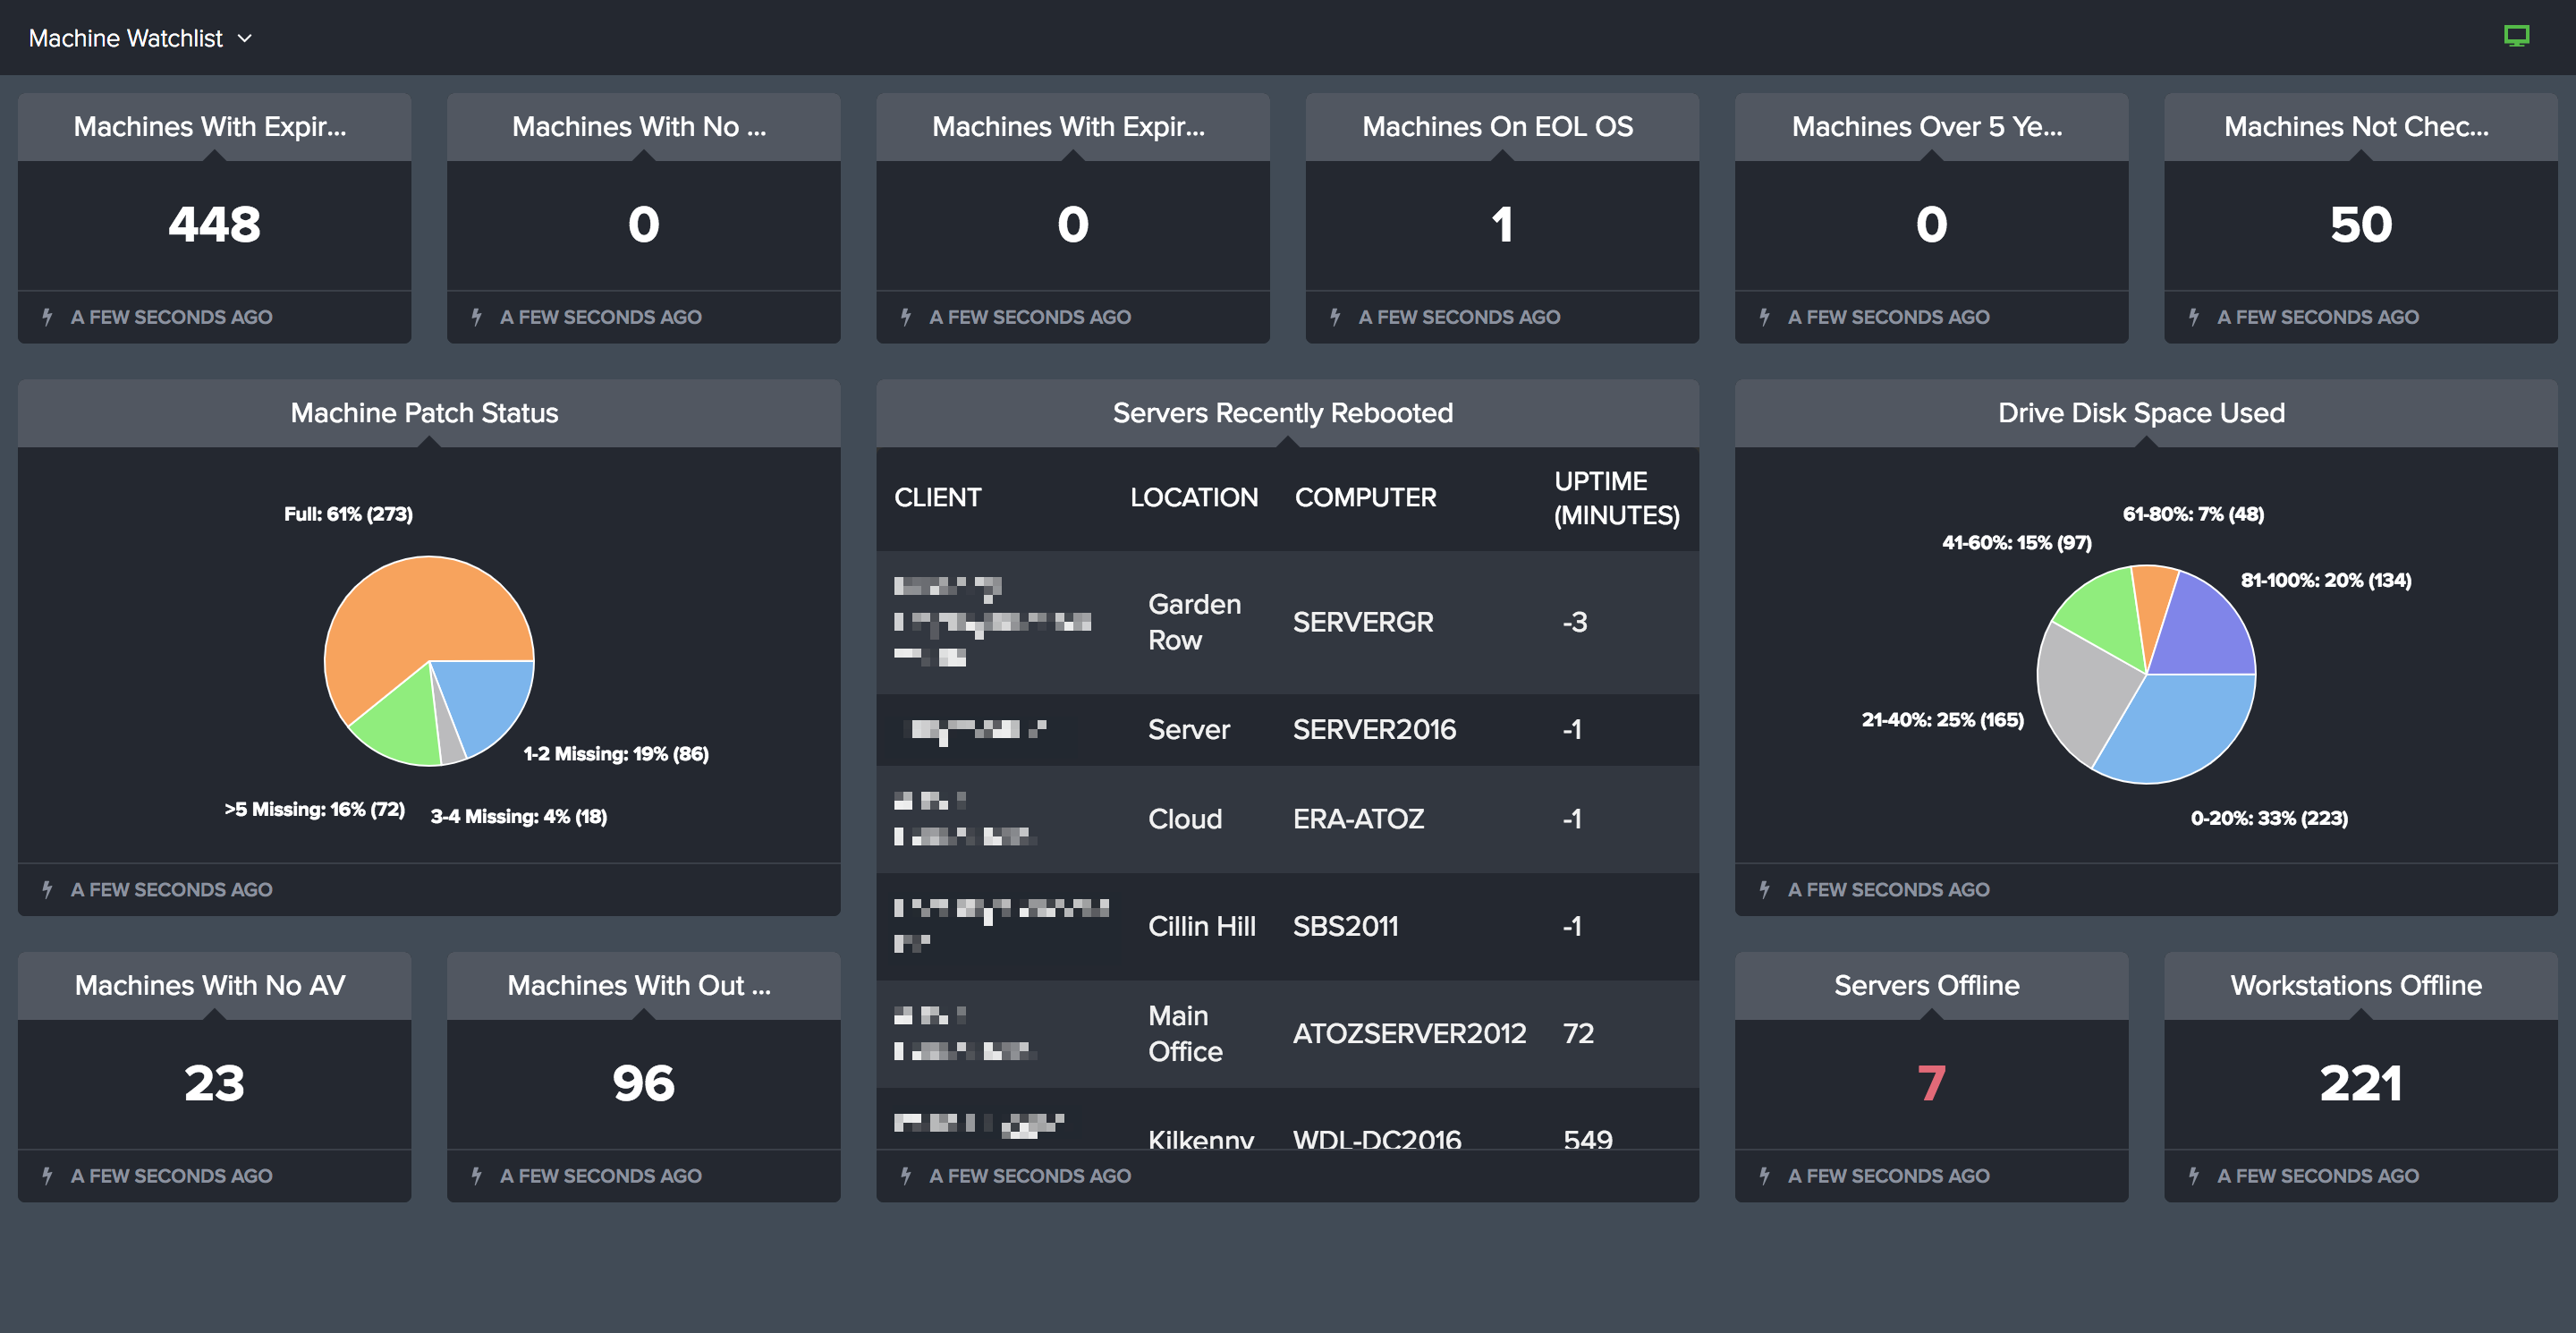Click lightning bolt icon under Machine Patch Status
Viewport: 2576px width, 1333px height.
(x=47, y=889)
